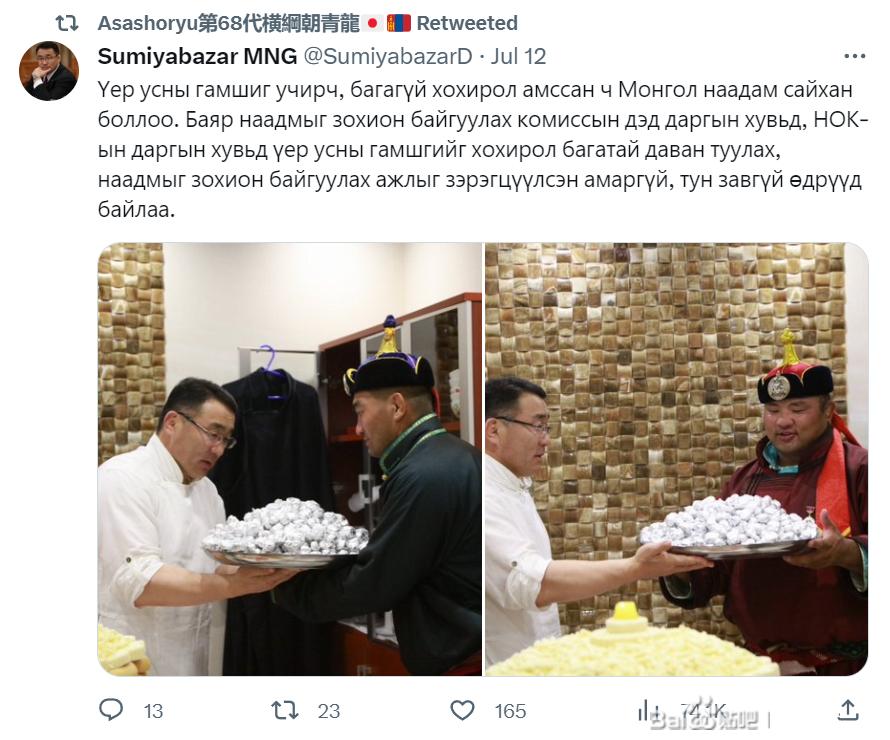Click the Sumiyabazar MNG display name

[198, 56]
